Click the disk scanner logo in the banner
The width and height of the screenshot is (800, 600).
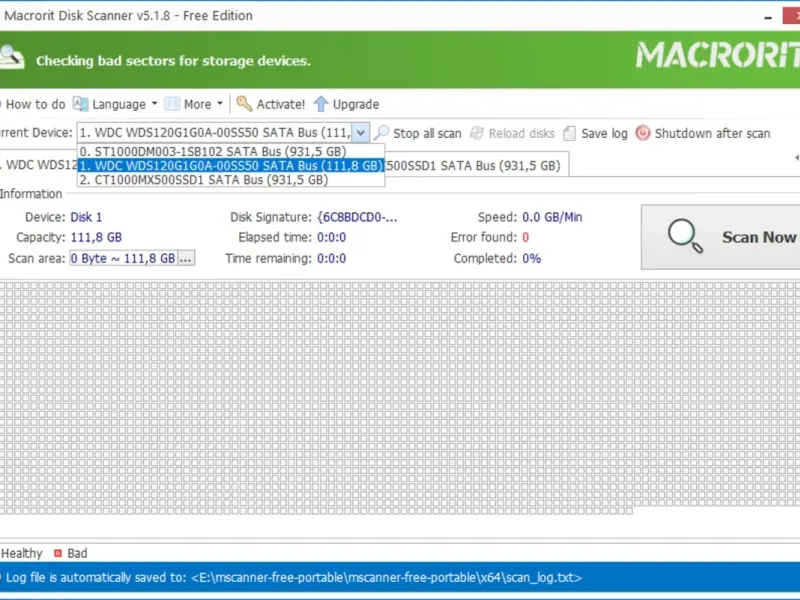tap(11, 57)
